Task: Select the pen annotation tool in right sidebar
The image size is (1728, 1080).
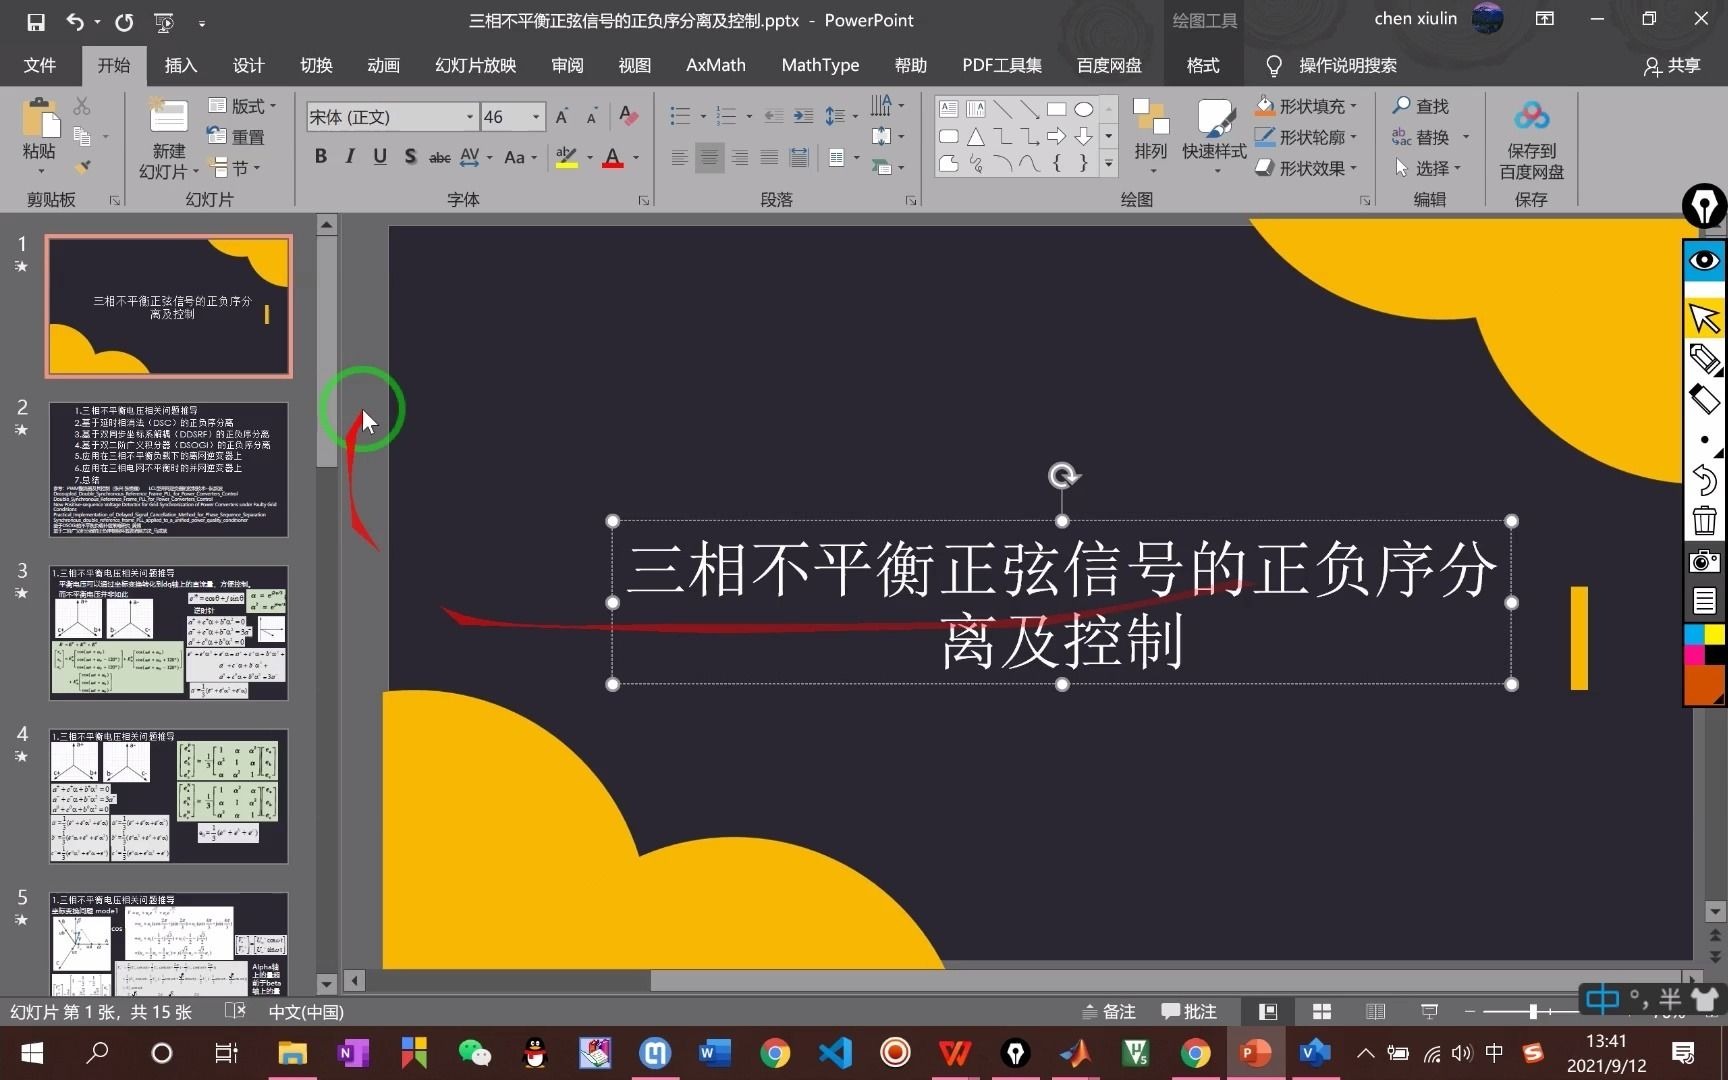Action: (x=1704, y=360)
